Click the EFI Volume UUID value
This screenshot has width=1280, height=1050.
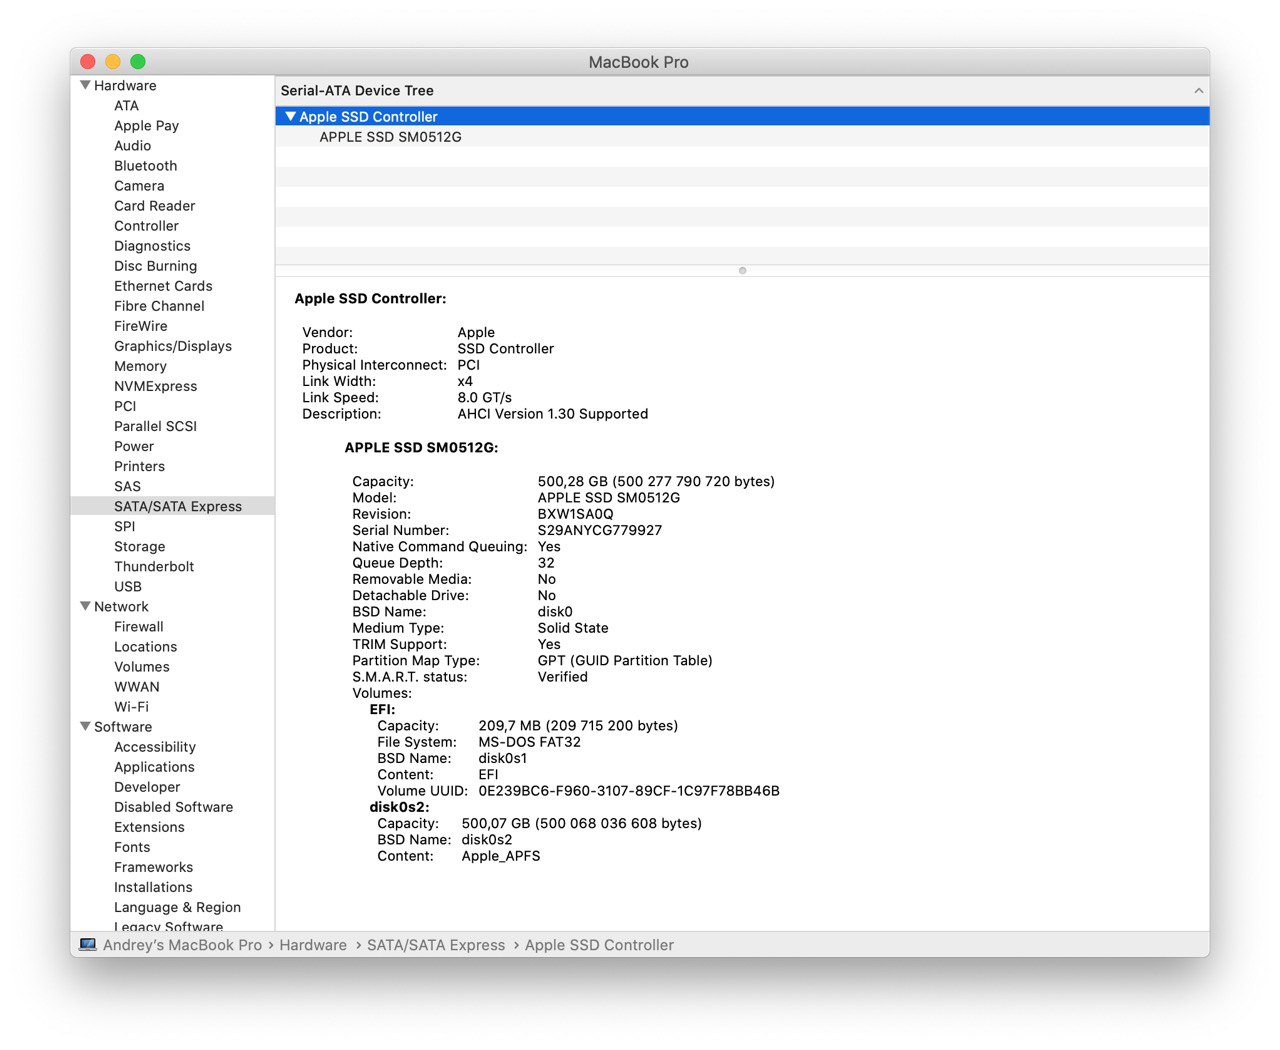tap(629, 791)
